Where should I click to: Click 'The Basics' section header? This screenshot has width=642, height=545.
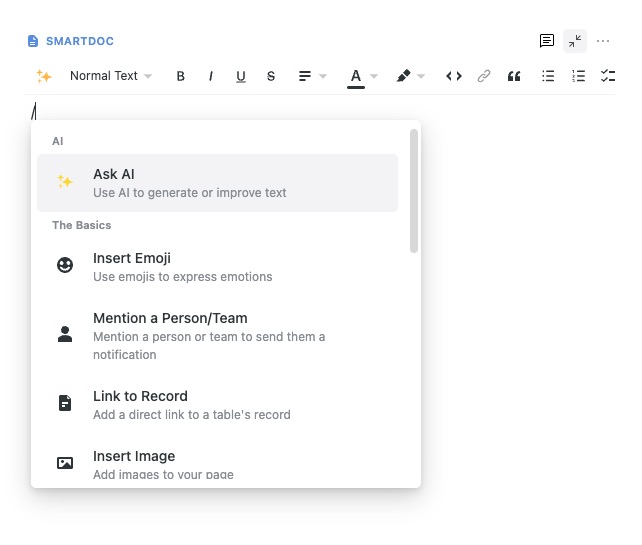pyautogui.click(x=81, y=225)
